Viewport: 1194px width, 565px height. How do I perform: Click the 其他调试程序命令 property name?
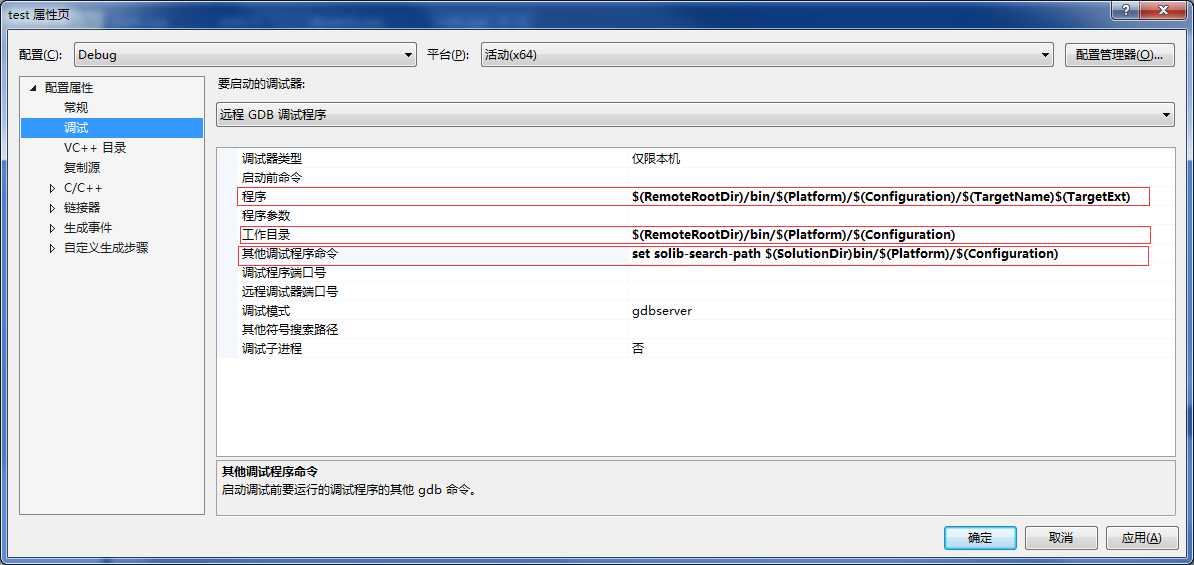click(x=290, y=254)
